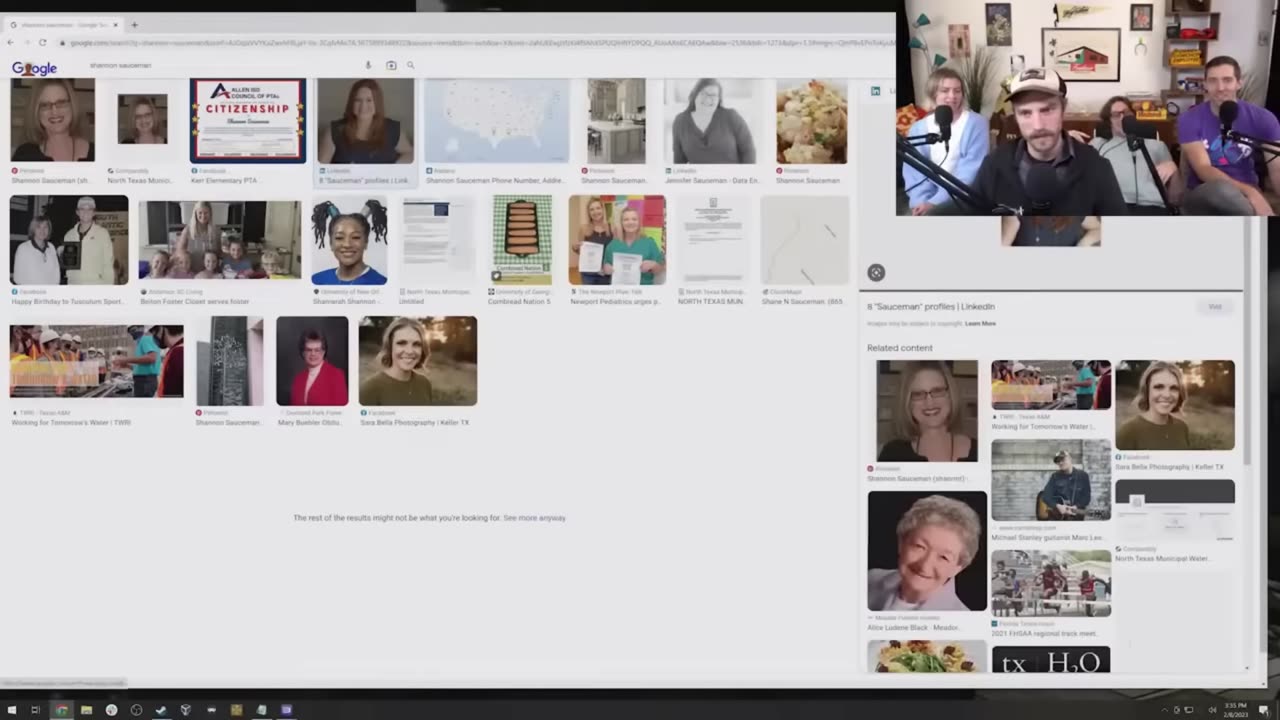Screen dimensions: 1280x720
Task: Open a new browser tab
Action: coord(134,25)
